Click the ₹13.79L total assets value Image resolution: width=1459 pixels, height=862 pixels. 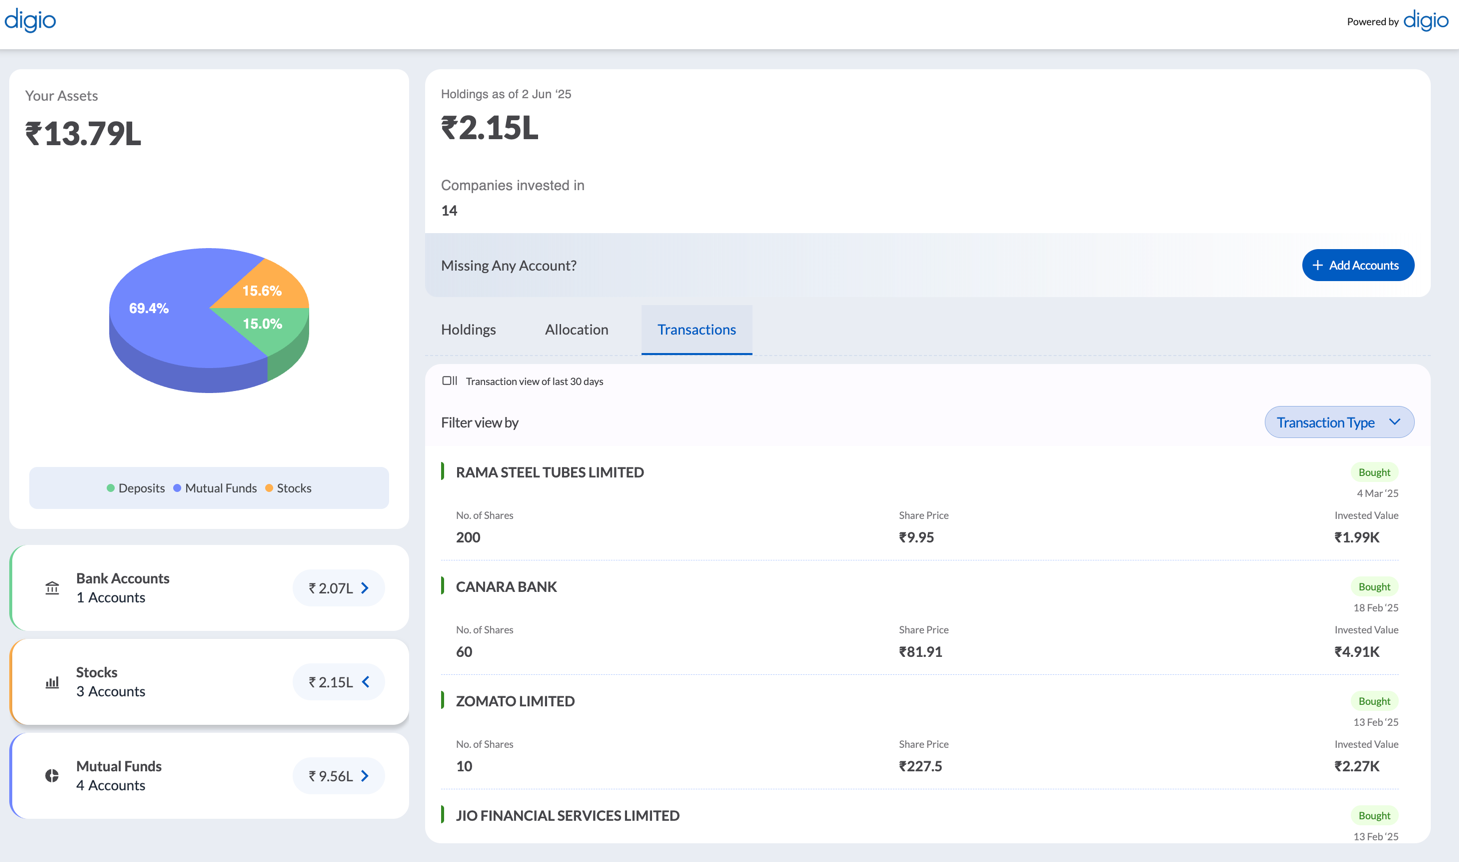coord(83,133)
